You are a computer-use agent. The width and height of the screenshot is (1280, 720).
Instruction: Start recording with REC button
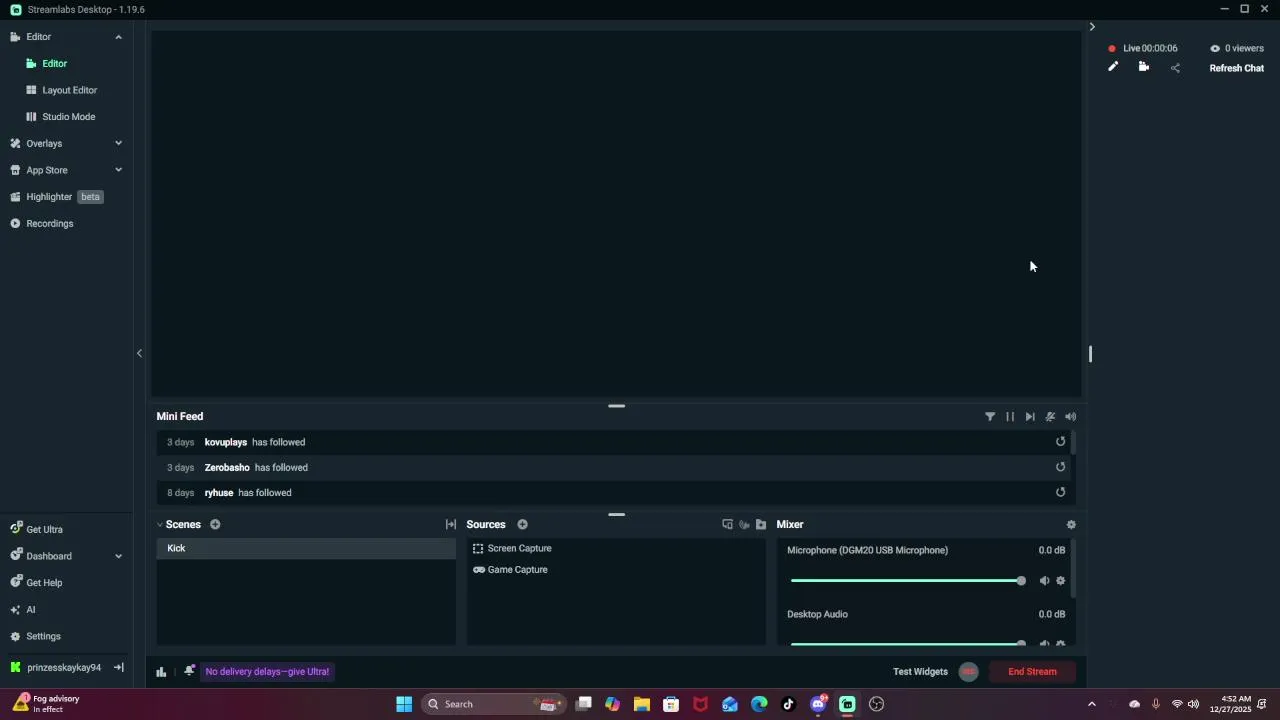tap(968, 672)
